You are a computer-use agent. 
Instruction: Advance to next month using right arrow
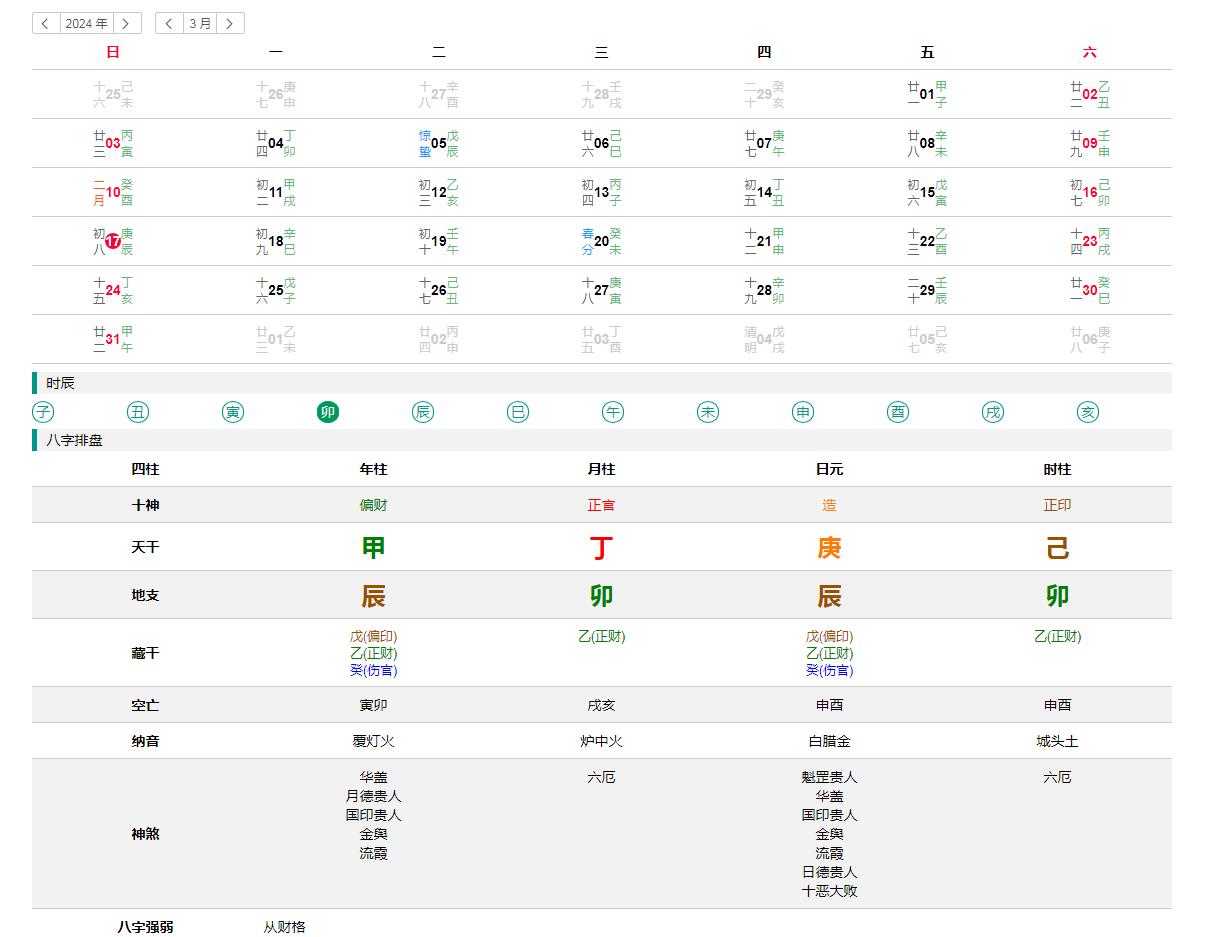pyautogui.click(x=230, y=23)
